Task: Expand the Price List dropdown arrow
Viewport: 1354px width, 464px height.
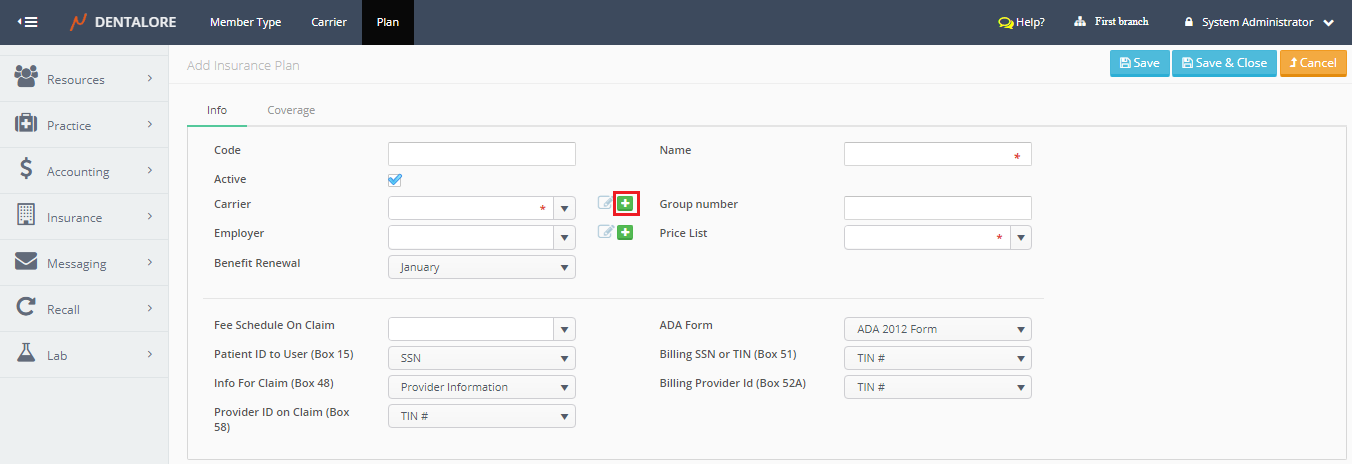Action: pyautogui.click(x=1020, y=238)
